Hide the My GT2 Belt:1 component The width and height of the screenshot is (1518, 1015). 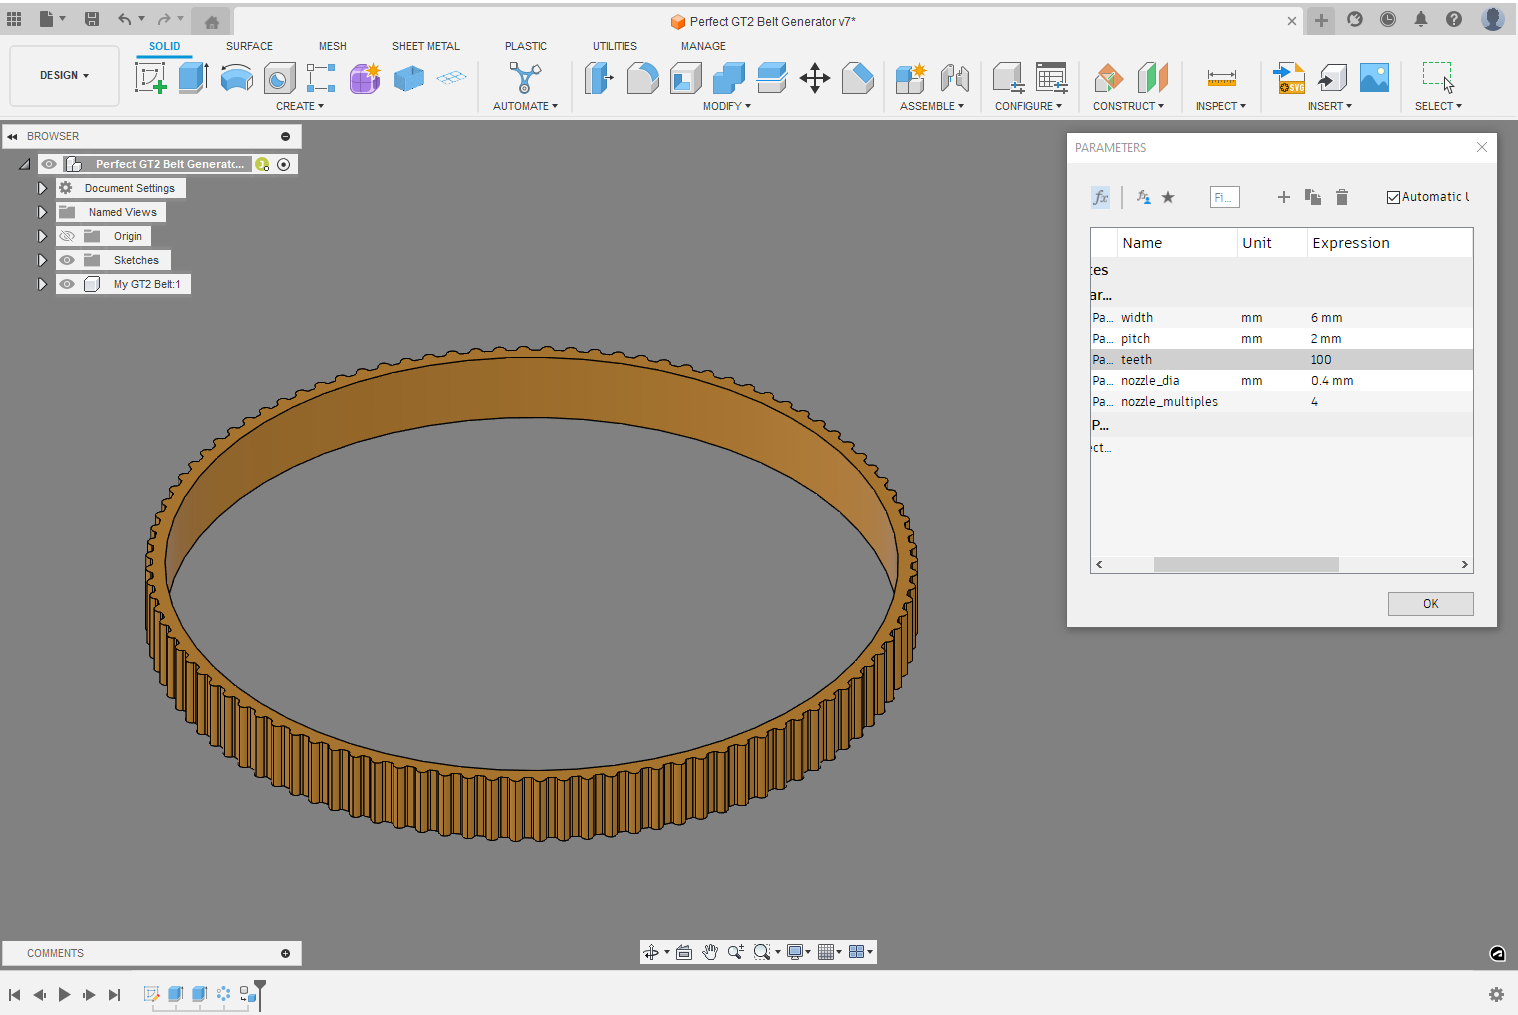point(66,284)
